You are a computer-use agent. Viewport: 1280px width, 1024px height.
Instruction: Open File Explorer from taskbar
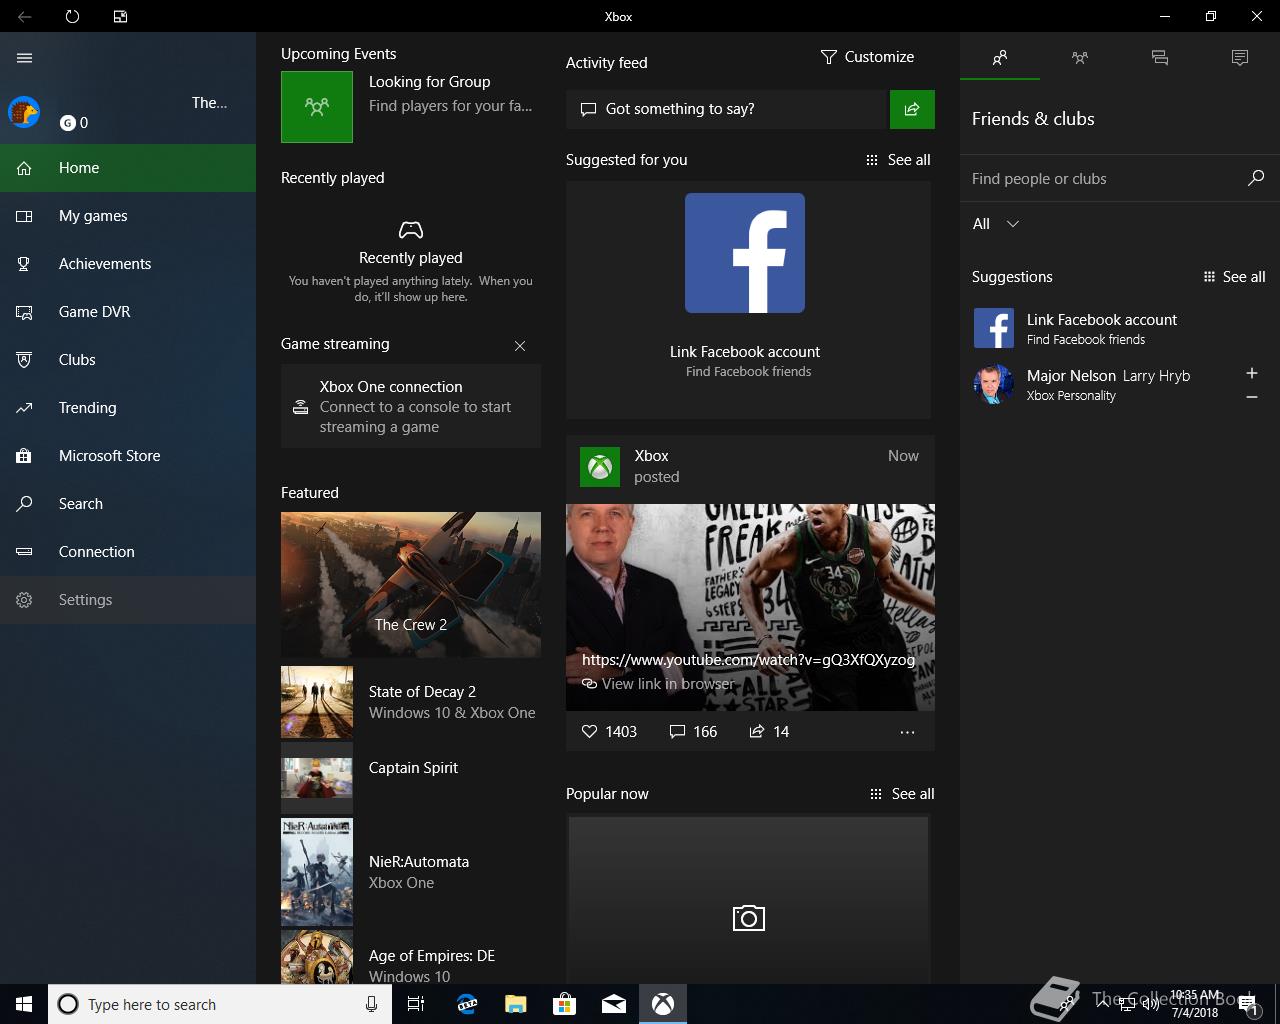tap(516, 1004)
